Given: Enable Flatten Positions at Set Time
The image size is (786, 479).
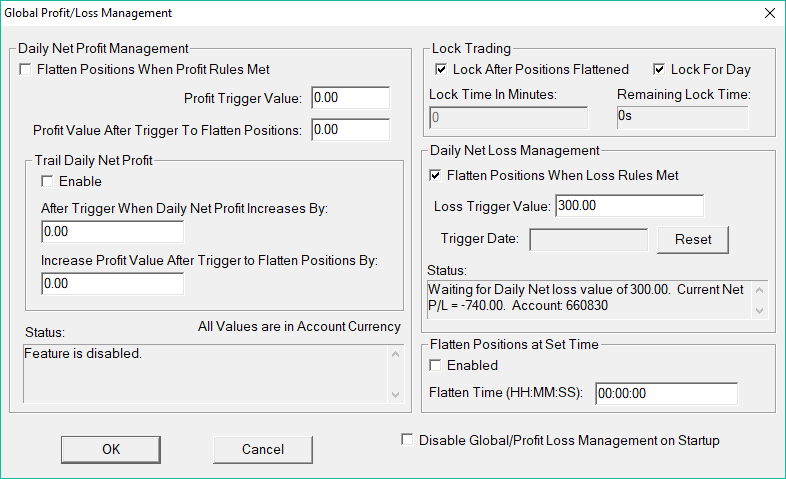Looking at the screenshot, I should [435, 366].
